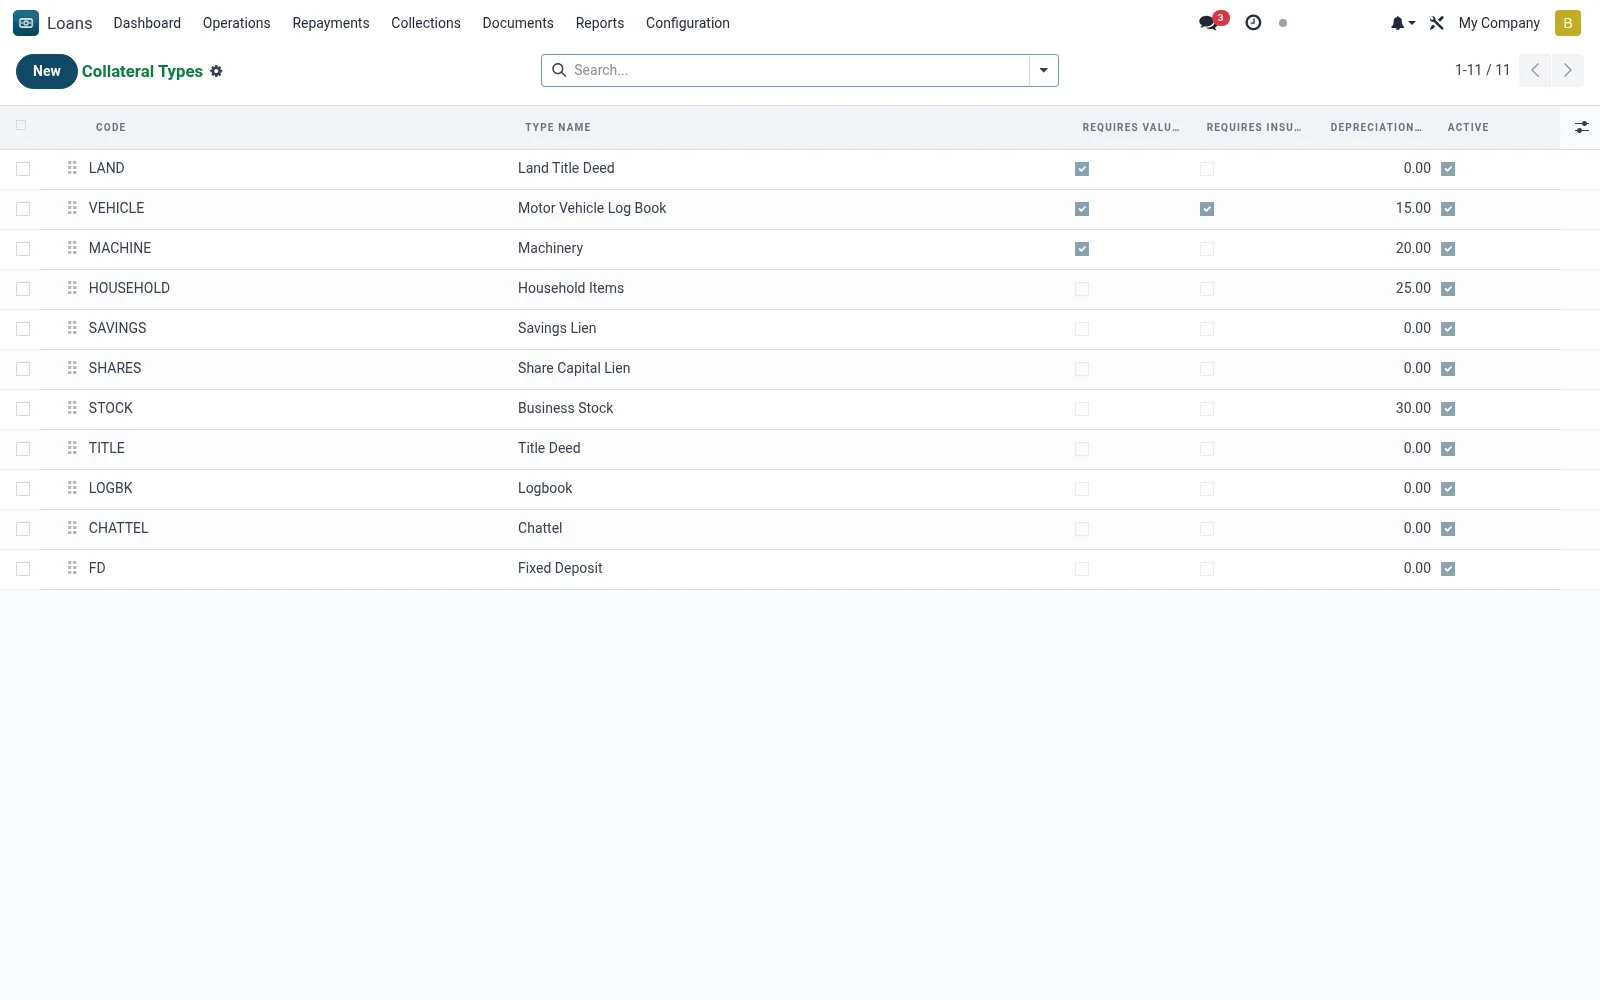
Task: Grab the drag handle for VEHICLE row
Action: 72,208
